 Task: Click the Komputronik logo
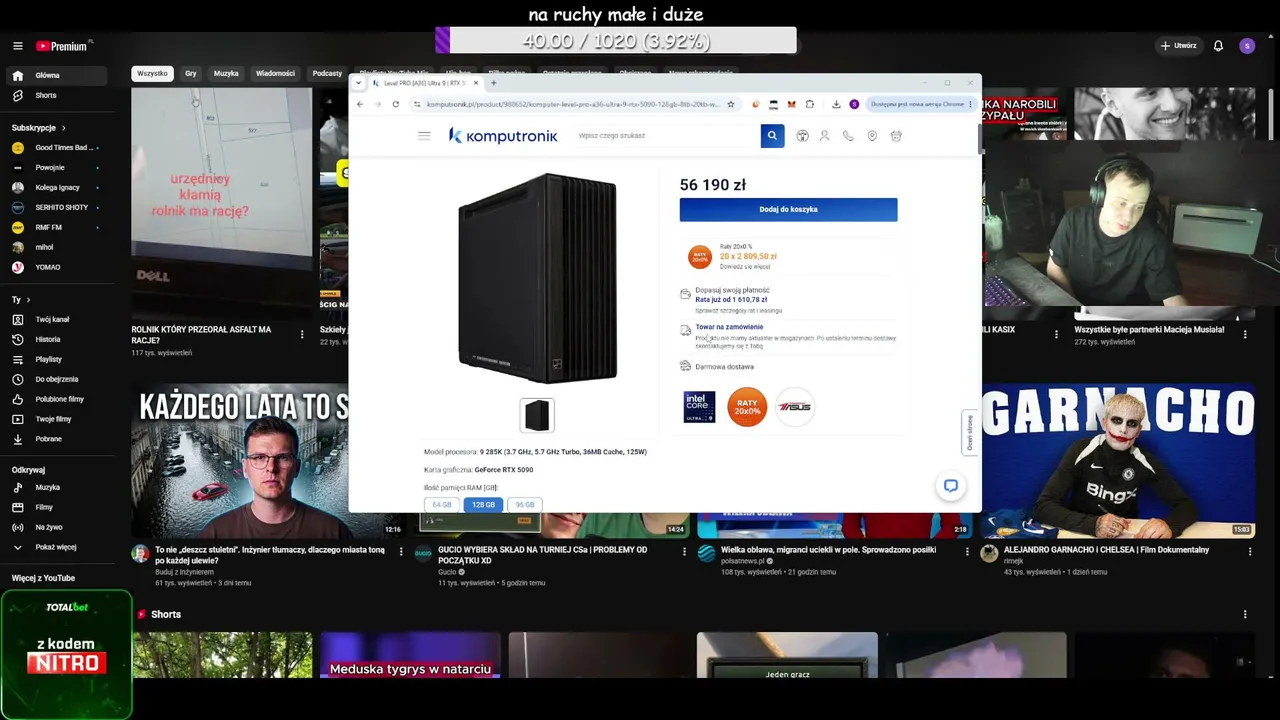(503, 136)
